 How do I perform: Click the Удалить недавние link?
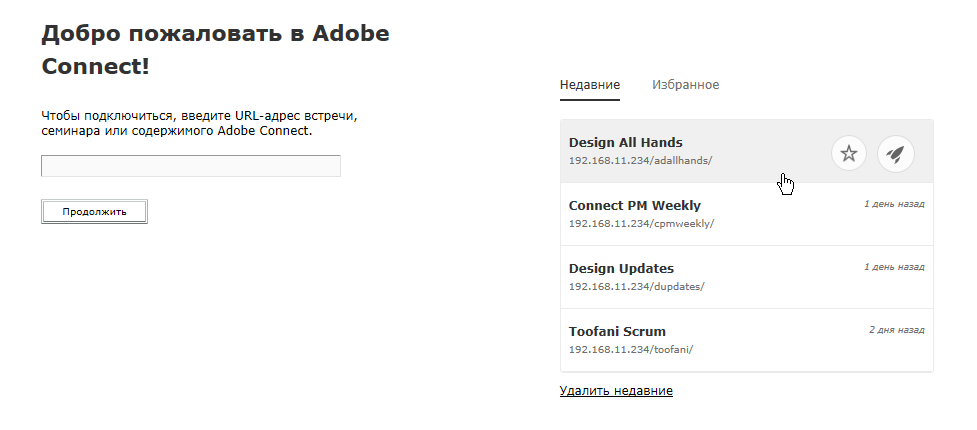(616, 390)
